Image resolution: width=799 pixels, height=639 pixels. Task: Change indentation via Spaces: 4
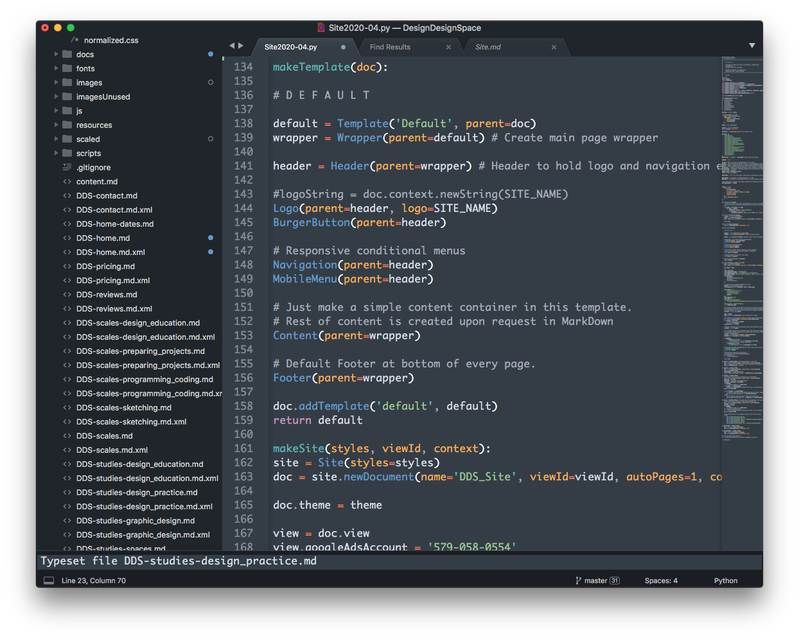[x=660, y=580]
